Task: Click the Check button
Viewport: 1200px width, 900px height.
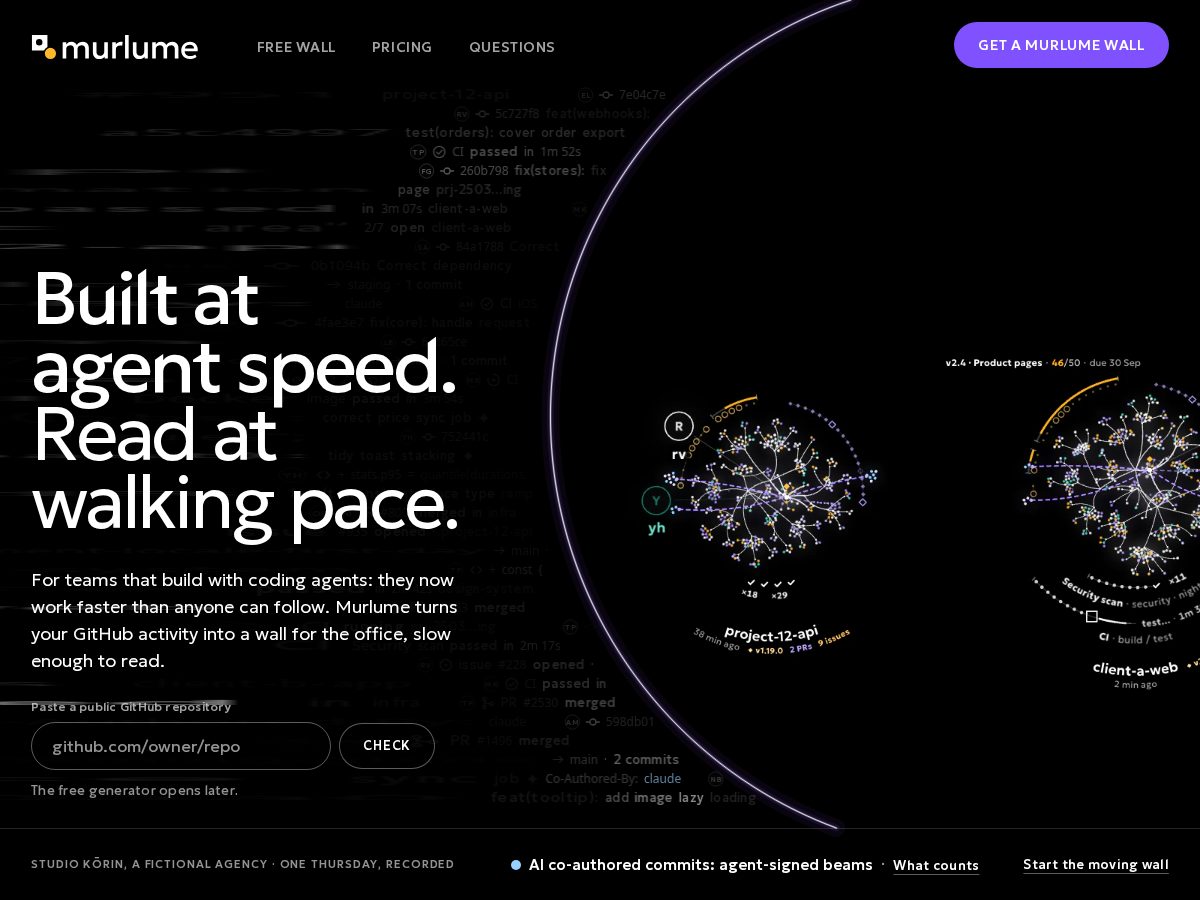Action: tap(387, 746)
